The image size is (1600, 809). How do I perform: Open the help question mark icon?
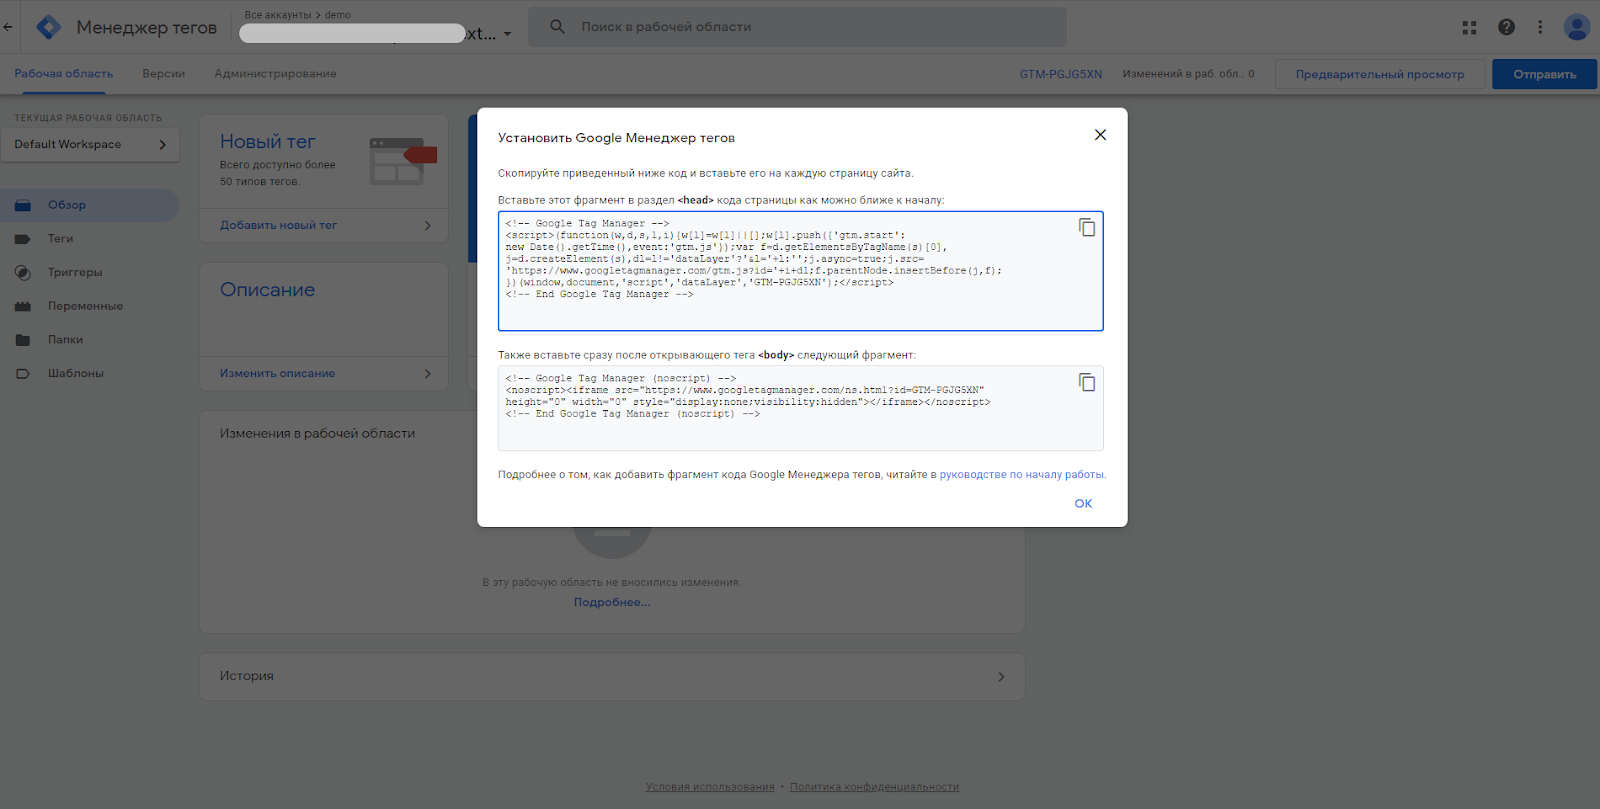(x=1506, y=27)
